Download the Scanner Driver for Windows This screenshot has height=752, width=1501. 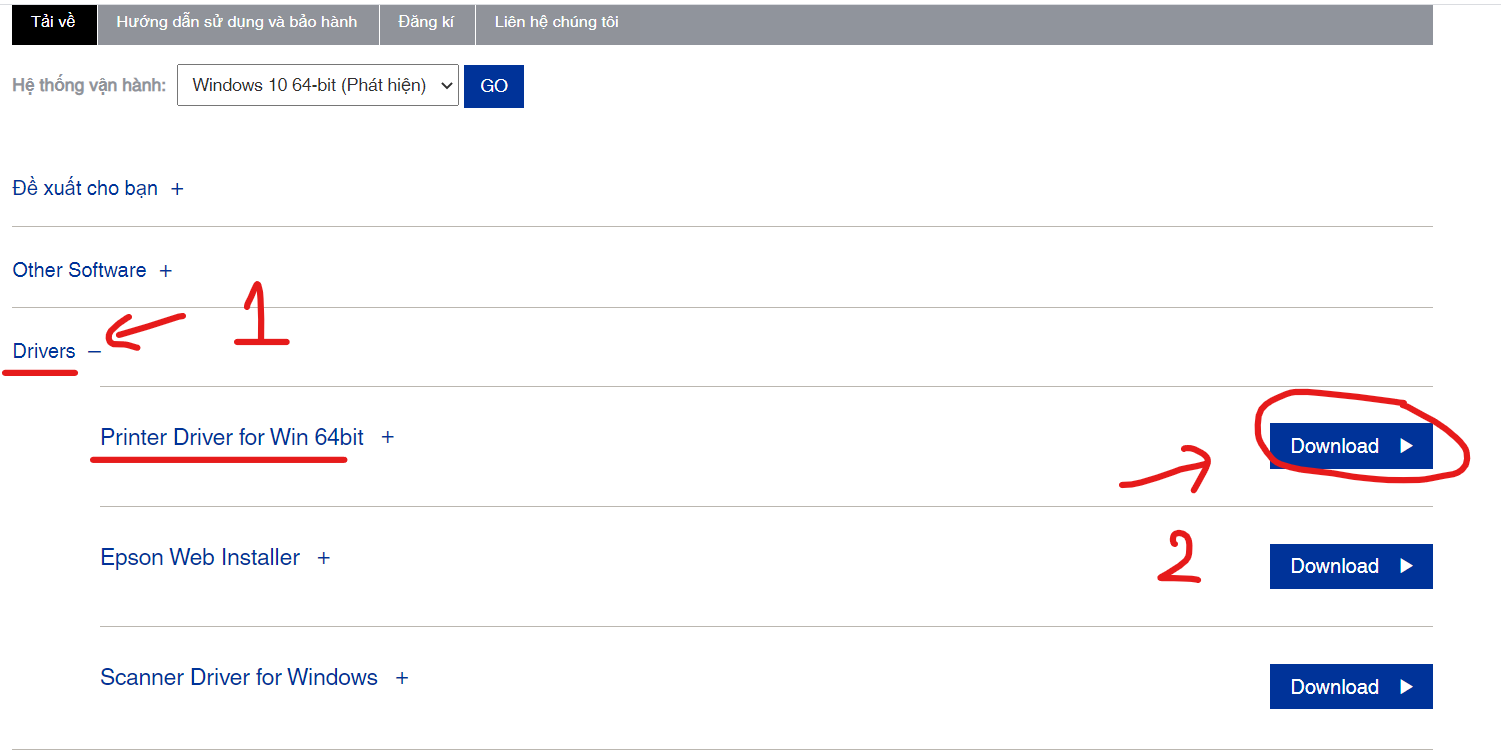(1350, 687)
